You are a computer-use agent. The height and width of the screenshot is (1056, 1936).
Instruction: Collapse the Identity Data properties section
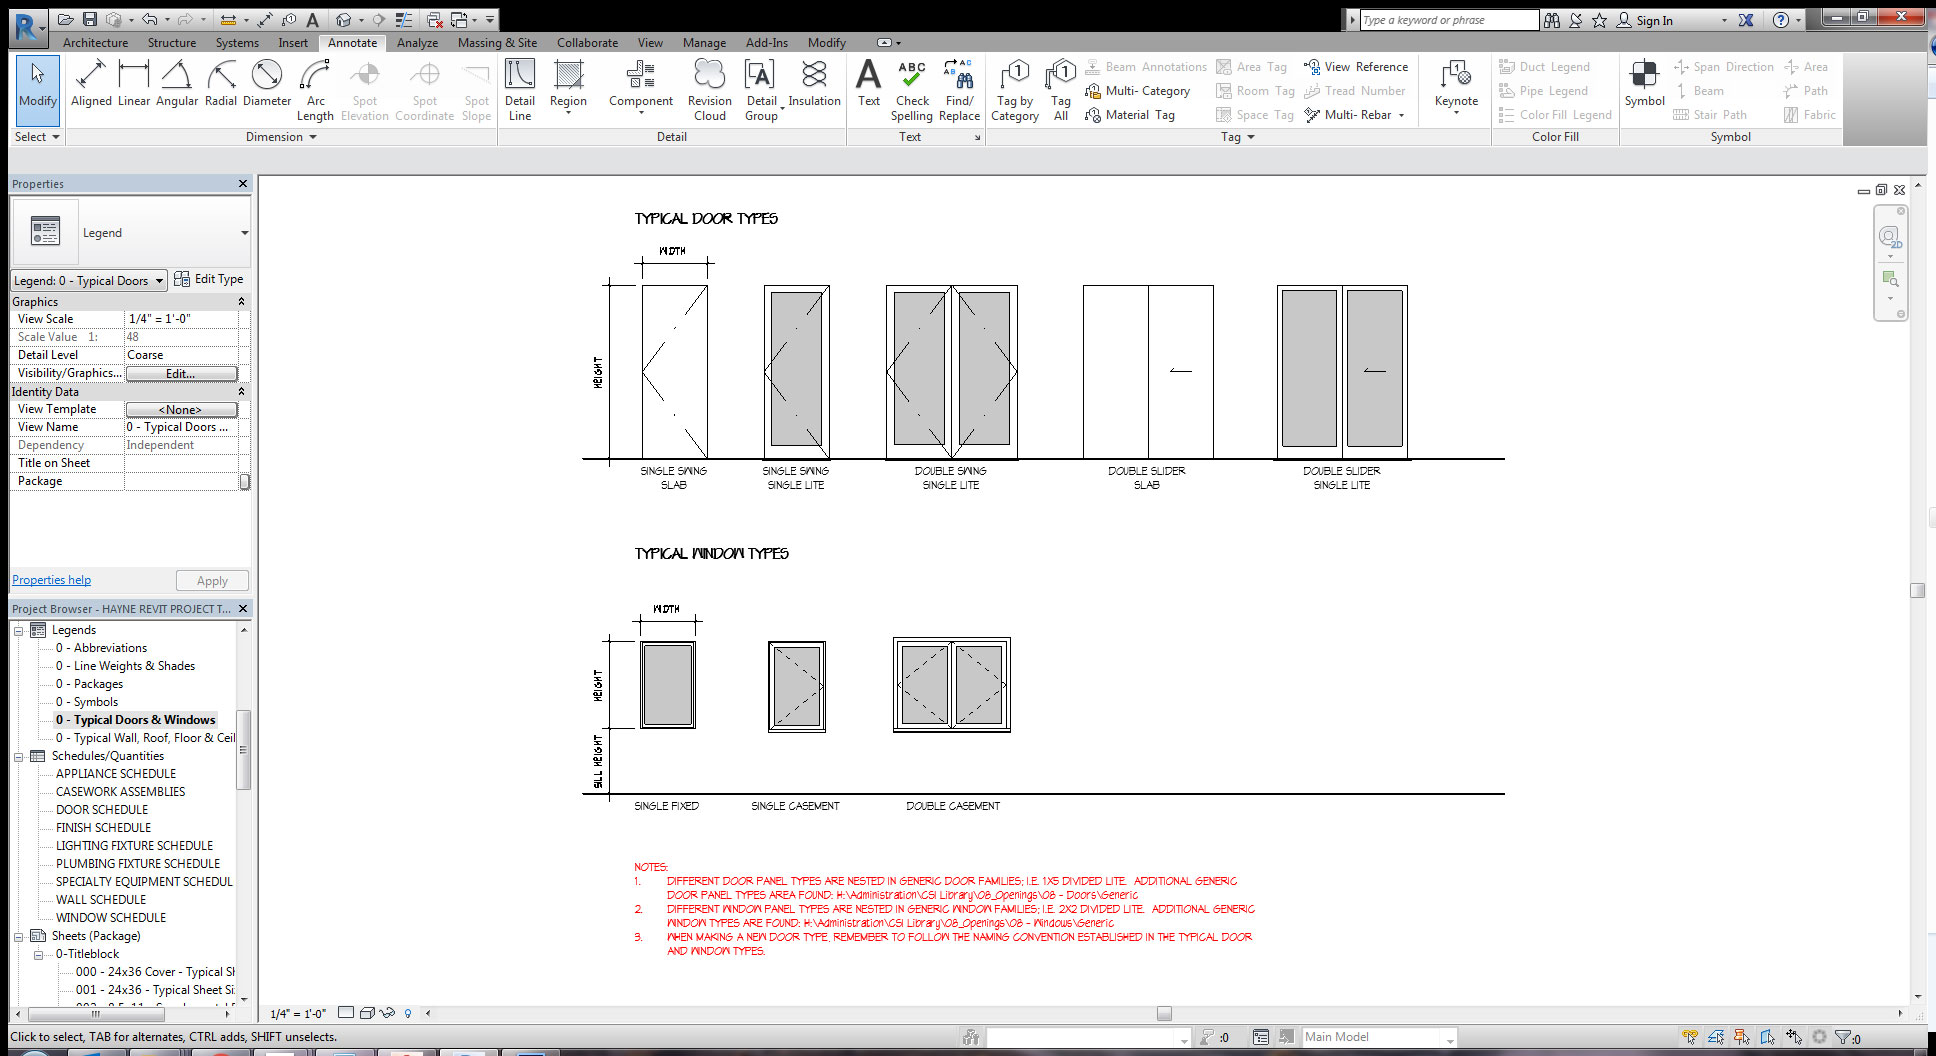point(241,391)
